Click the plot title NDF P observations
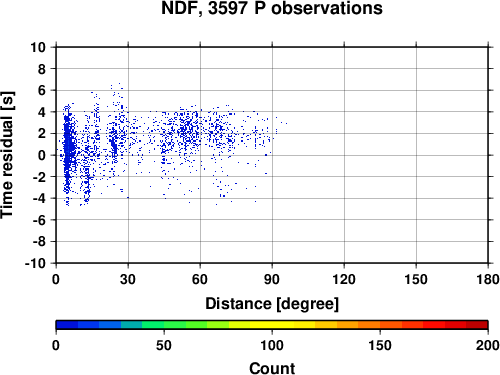Viewport: 500px width, 375px height. pos(272,8)
